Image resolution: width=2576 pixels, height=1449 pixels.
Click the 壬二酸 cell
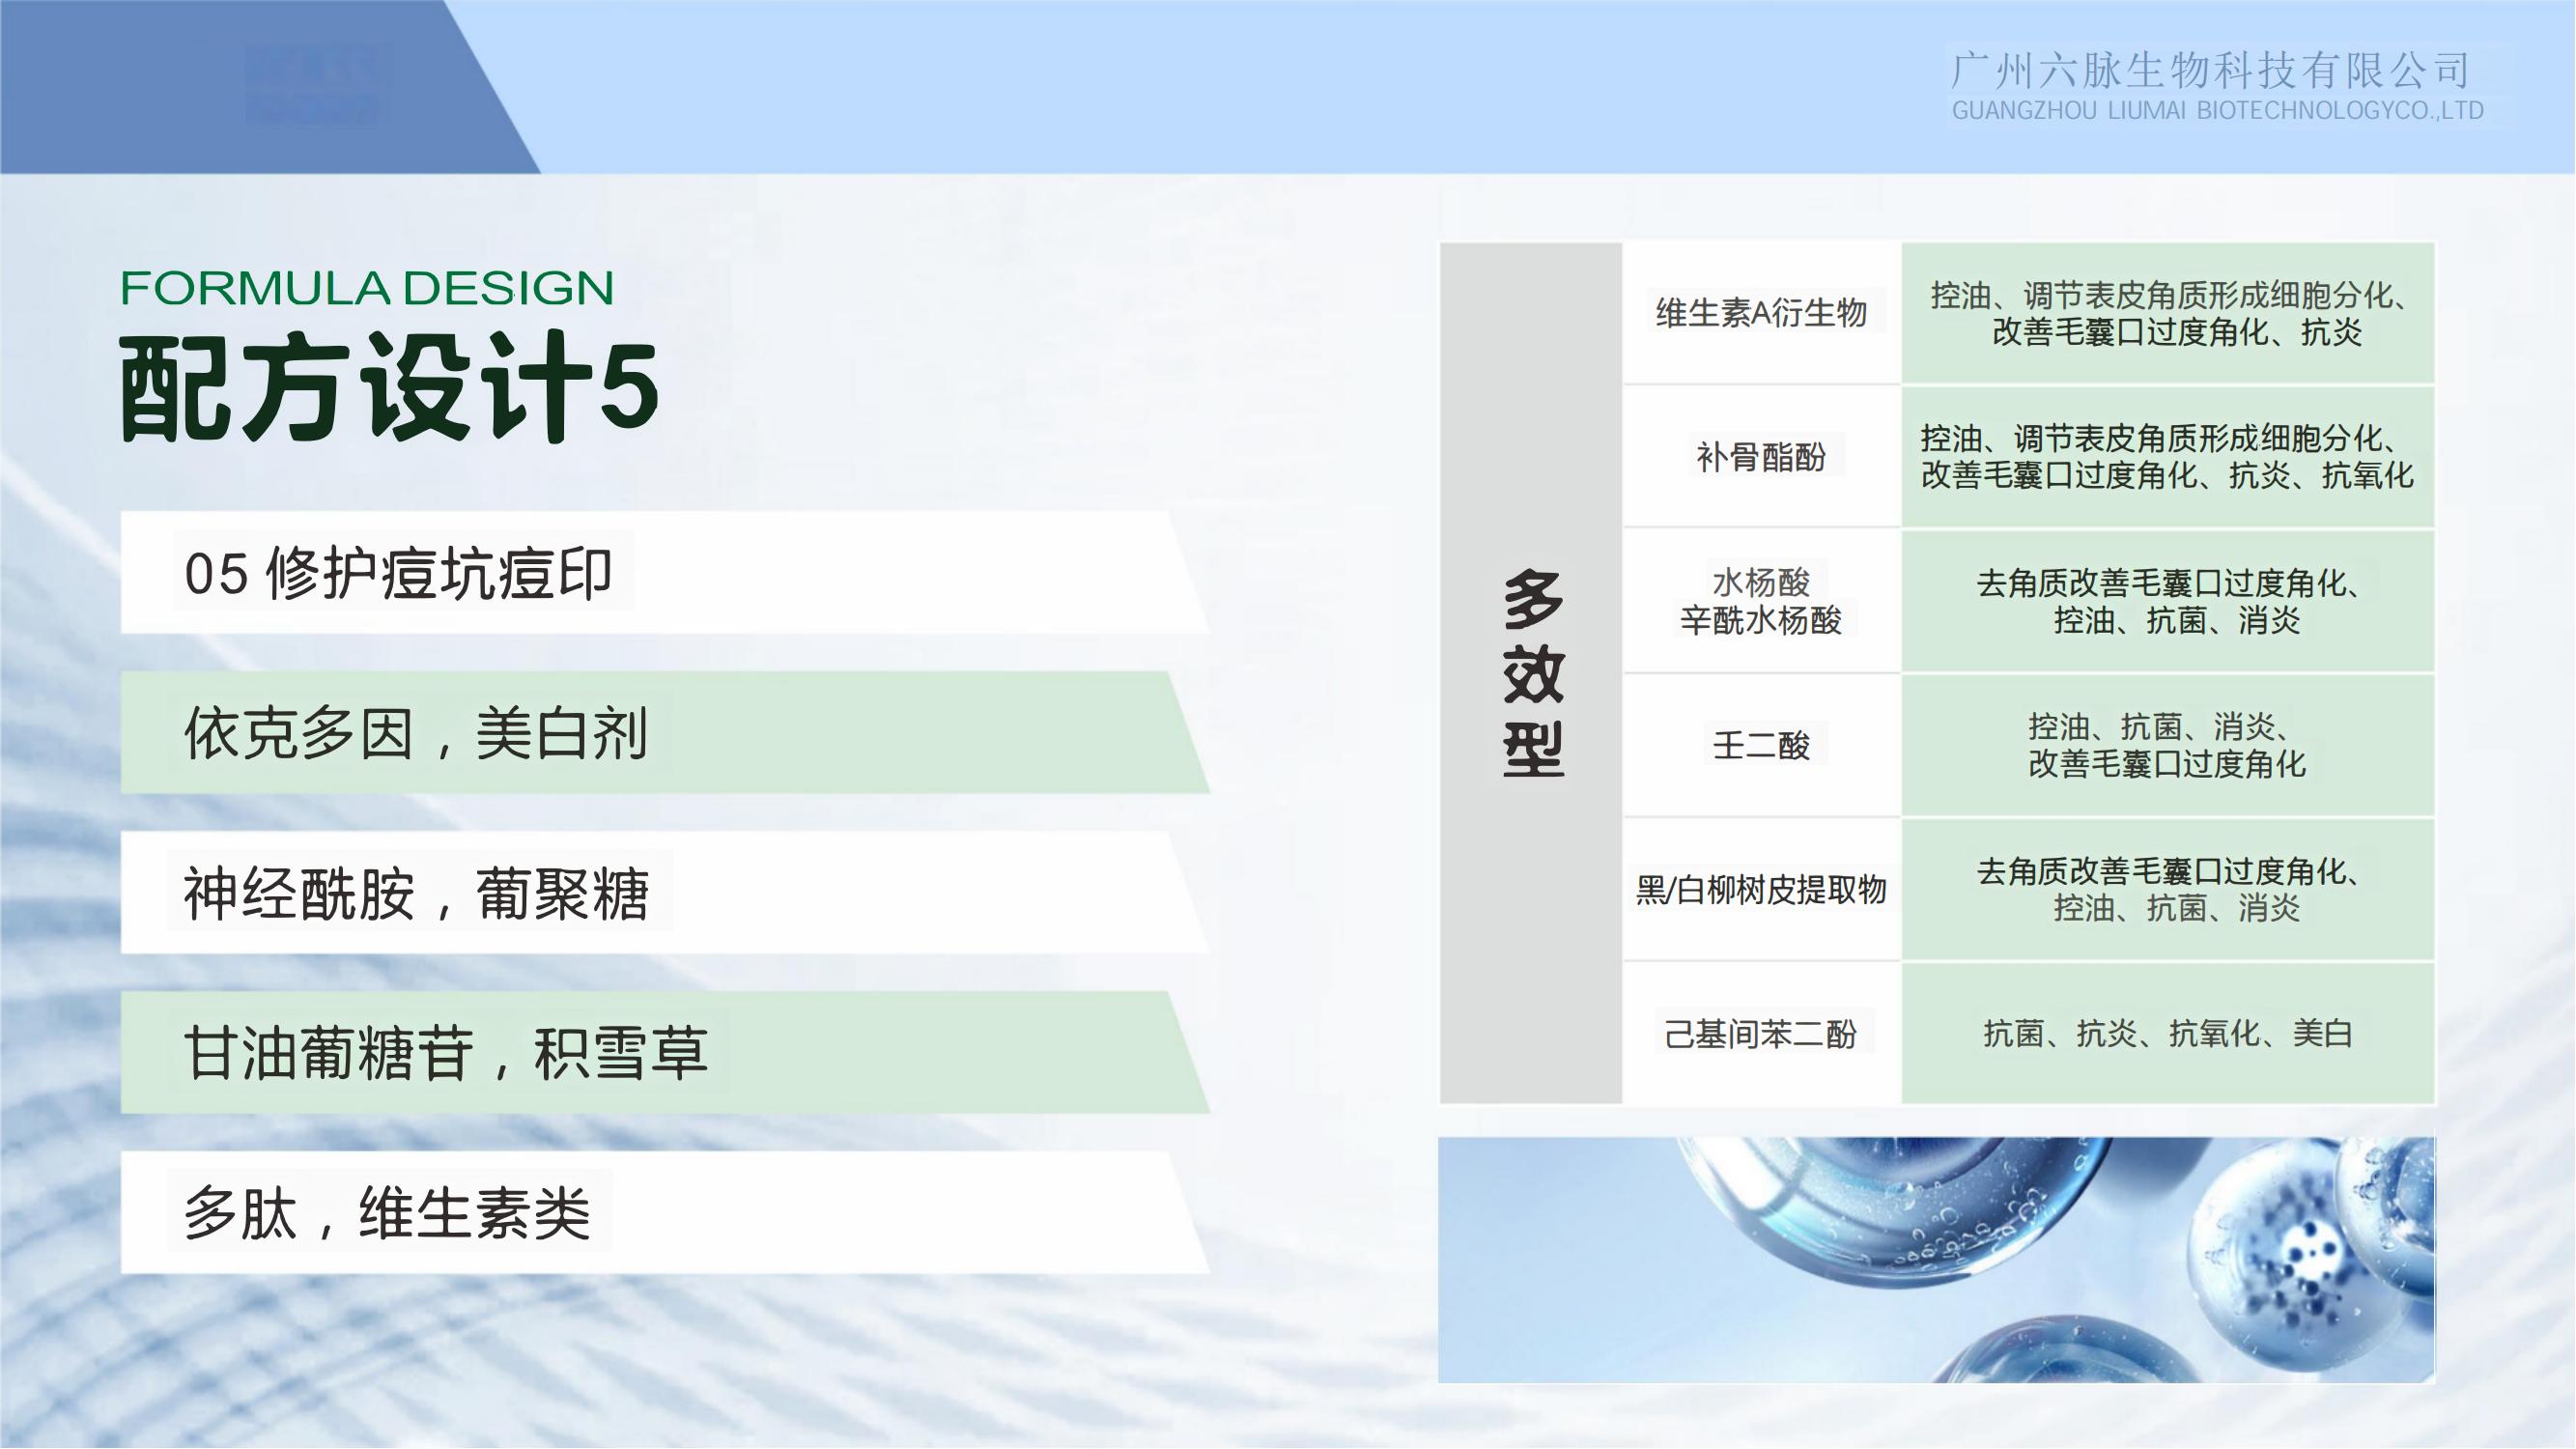pyautogui.click(x=1762, y=745)
